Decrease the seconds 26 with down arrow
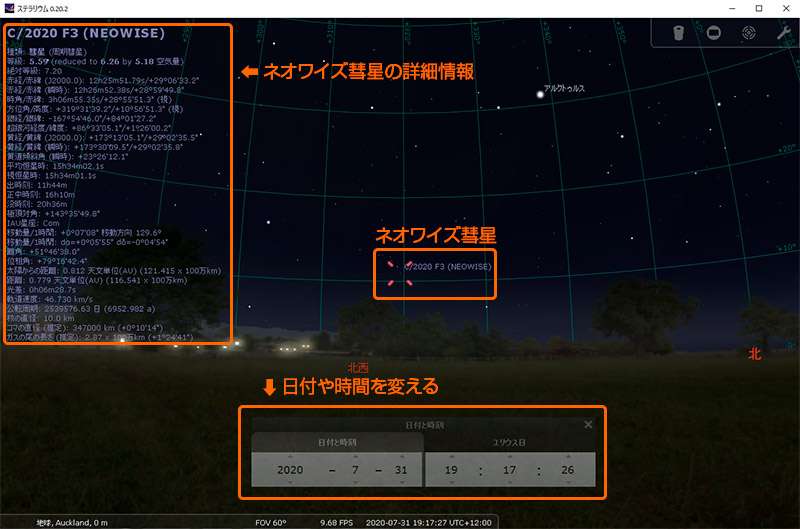 click(568, 482)
